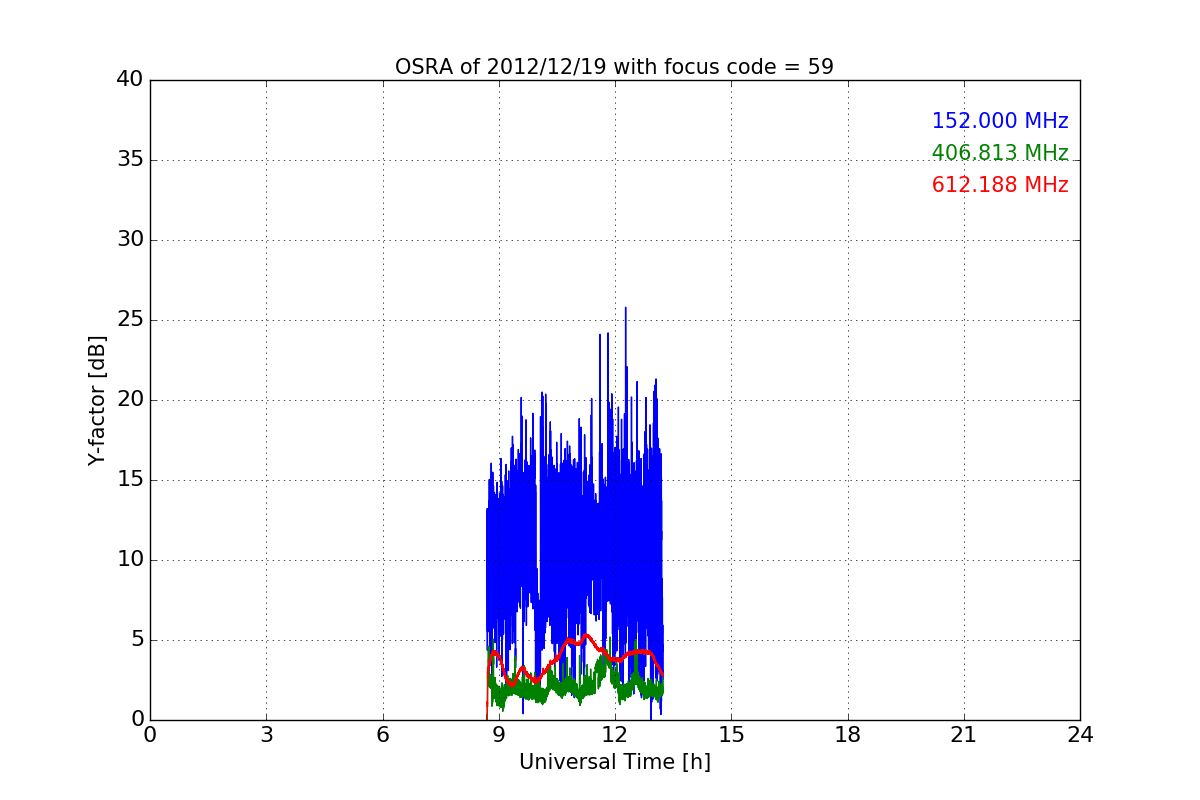
Task: Click the y-axis tick label 30
Action: click(x=129, y=240)
